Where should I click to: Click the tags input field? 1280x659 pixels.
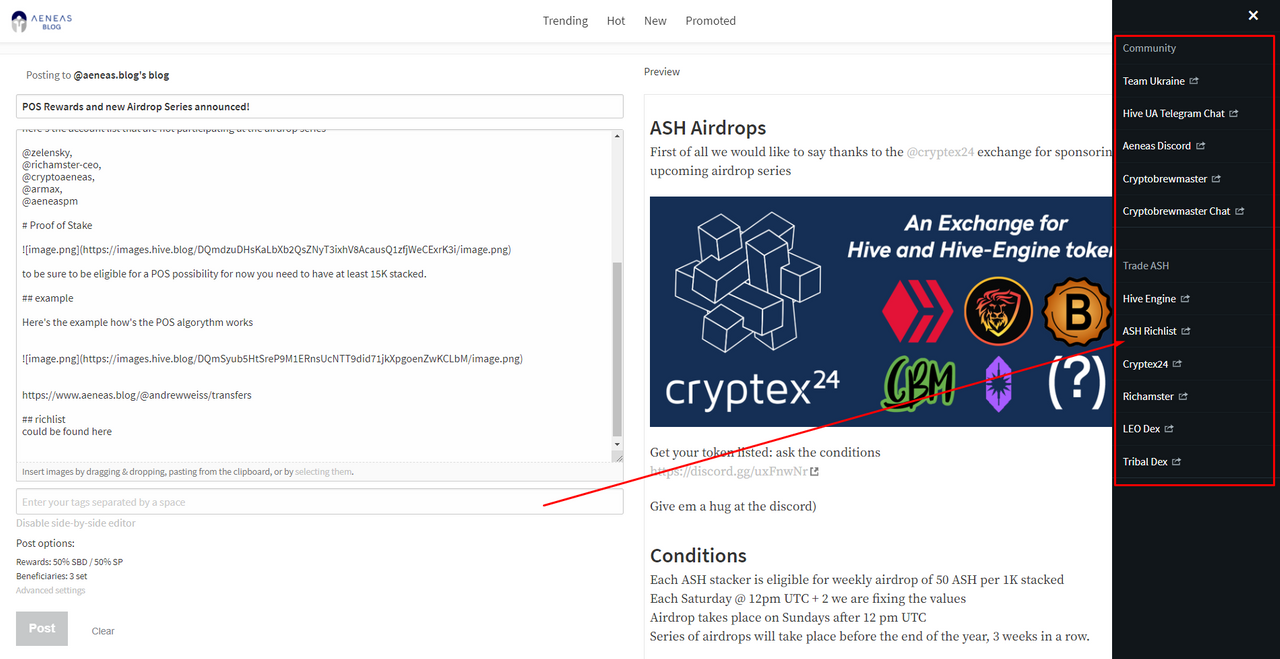(320, 502)
